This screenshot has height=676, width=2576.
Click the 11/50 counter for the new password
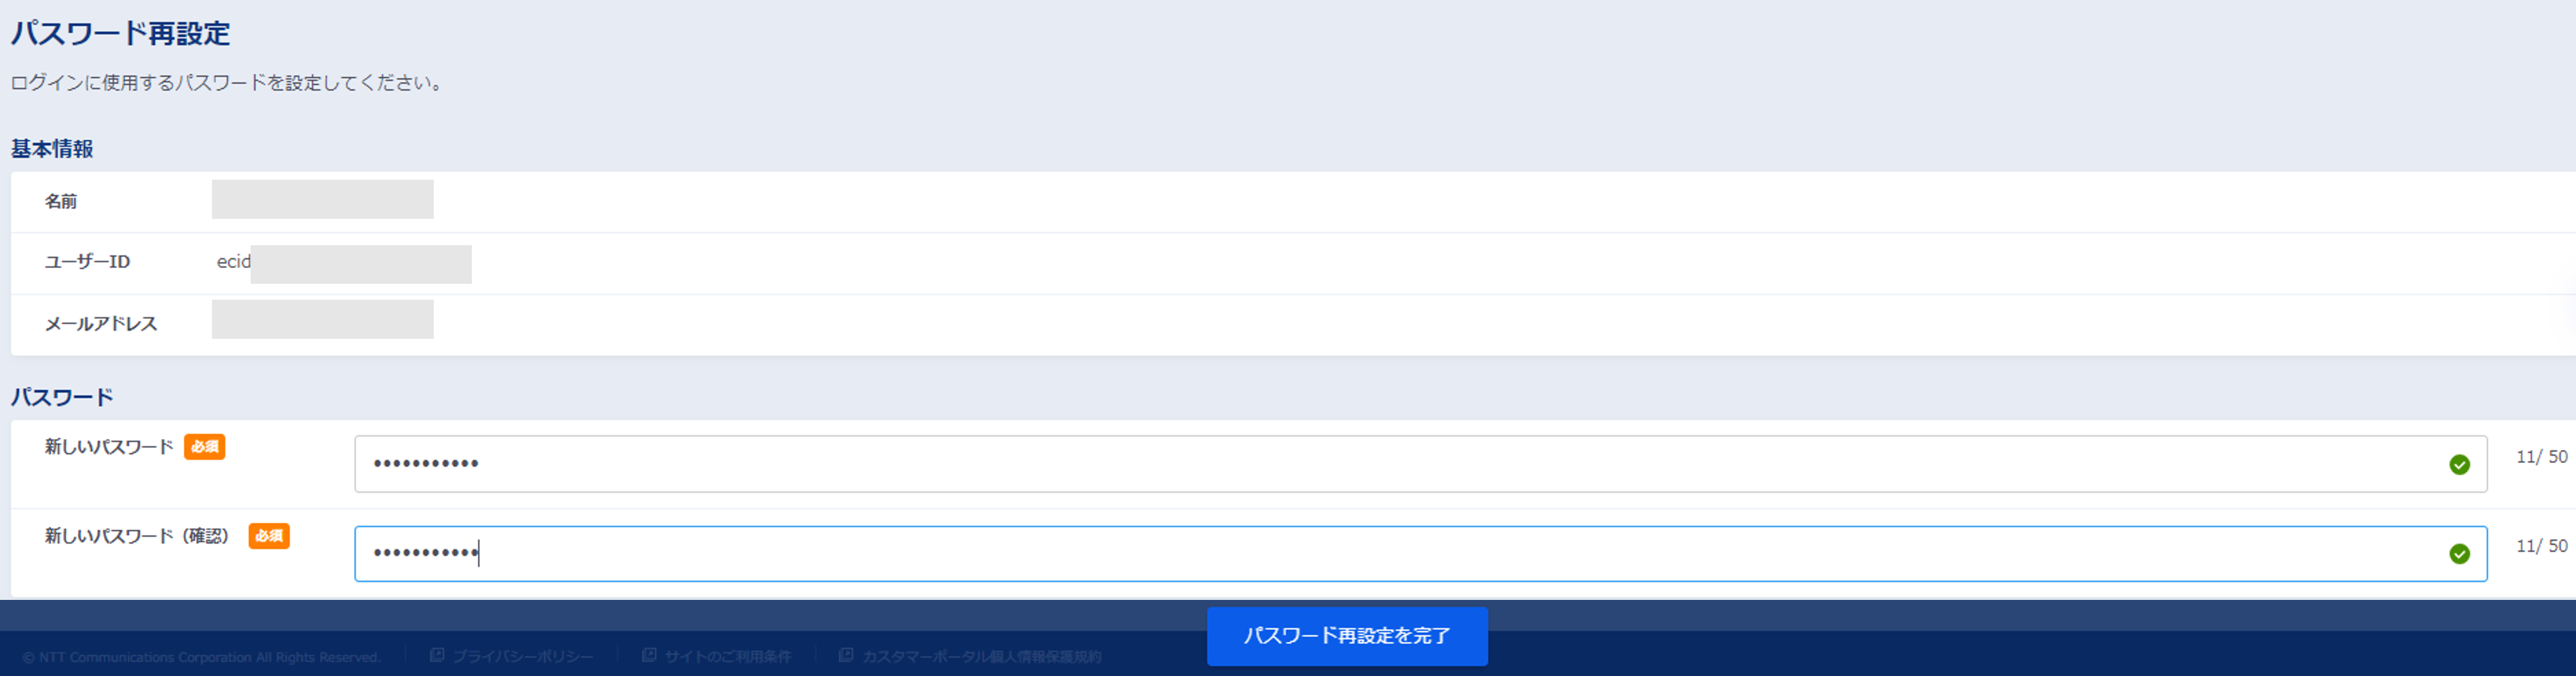[x=2541, y=457]
